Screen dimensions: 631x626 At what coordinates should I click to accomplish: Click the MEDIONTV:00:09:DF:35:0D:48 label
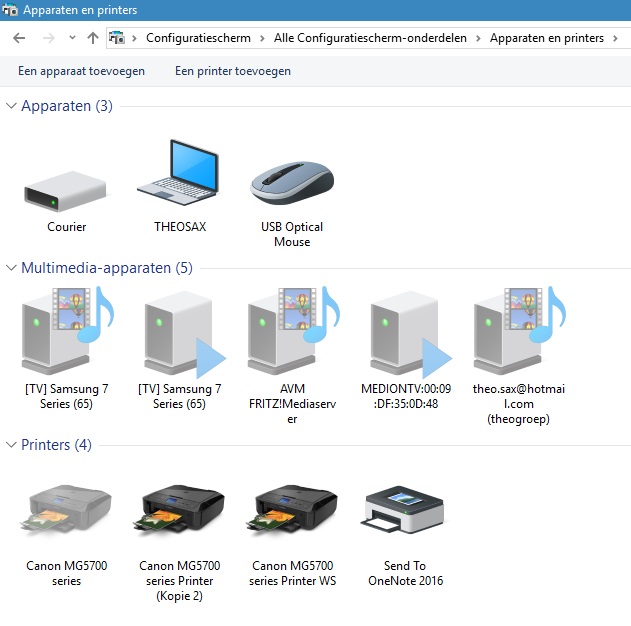point(406,396)
